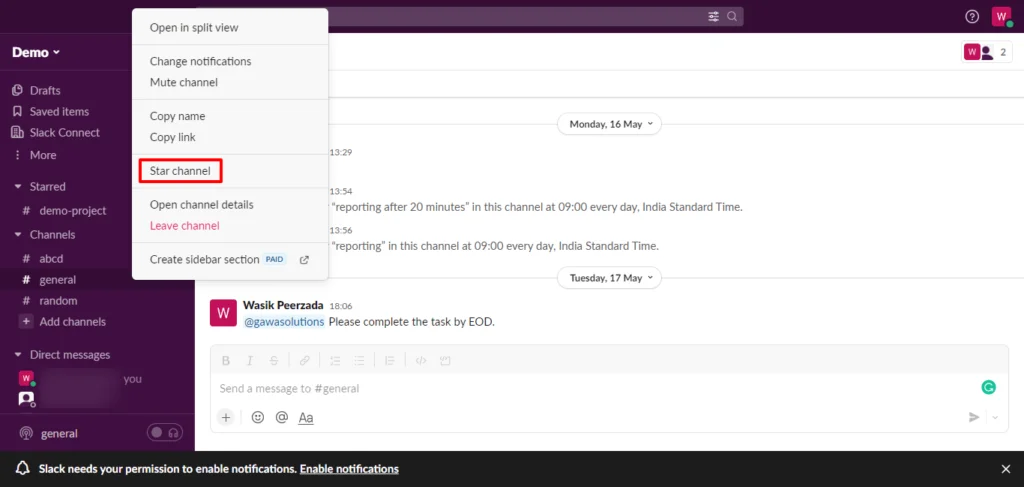Viewport: 1024px width, 487px height.
Task: Apply italic formatting in composer
Action: click(249, 360)
